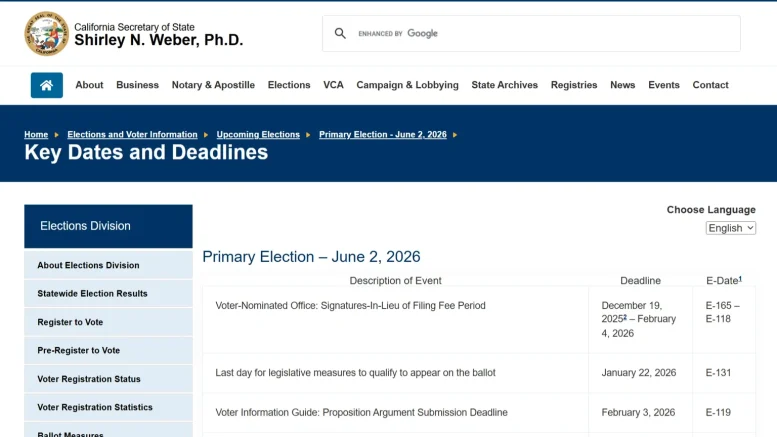Open the Choose Language English dropdown
777x437 pixels.
pos(730,228)
